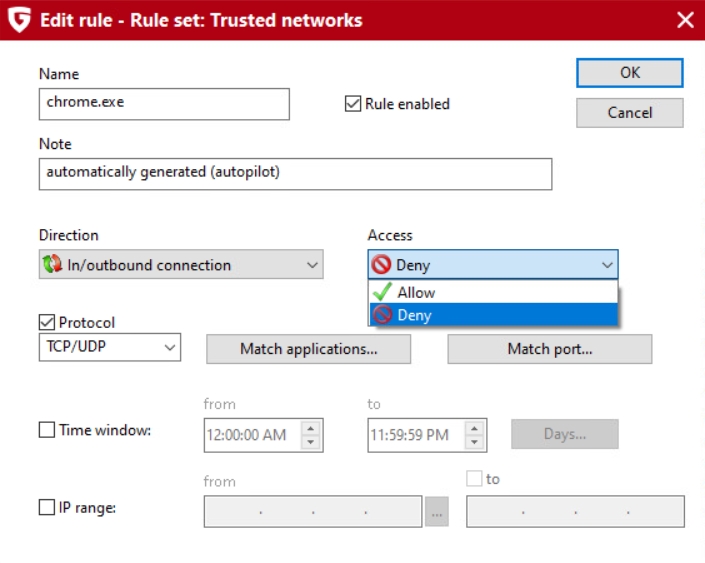
Task: Click the red deny icon in Access combo box
Action: (381, 264)
